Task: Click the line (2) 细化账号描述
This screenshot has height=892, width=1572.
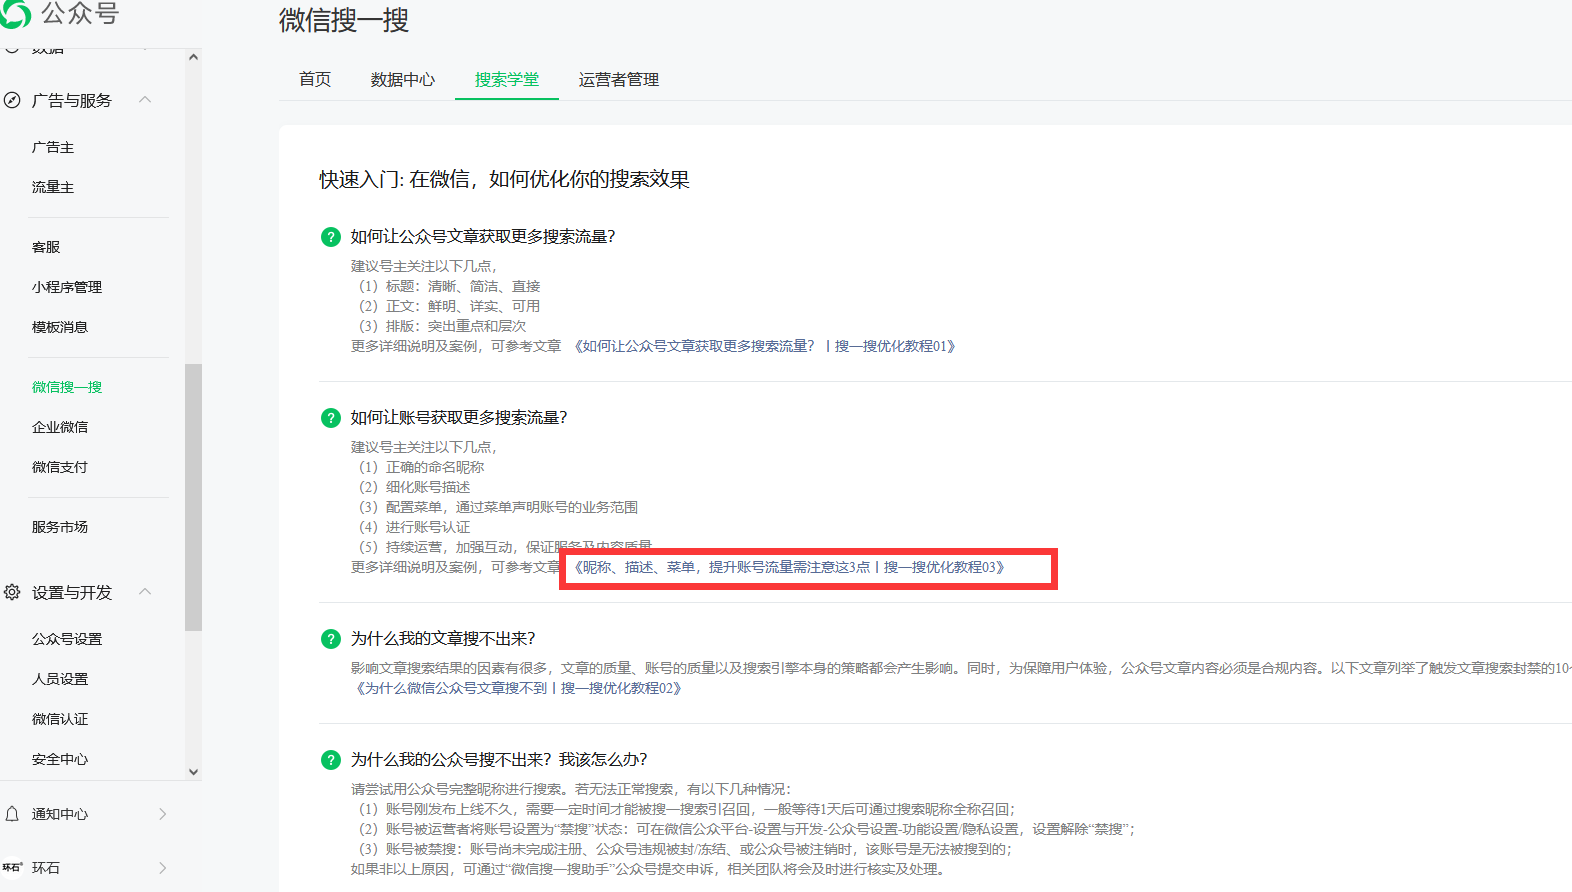Action: (414, 487)
